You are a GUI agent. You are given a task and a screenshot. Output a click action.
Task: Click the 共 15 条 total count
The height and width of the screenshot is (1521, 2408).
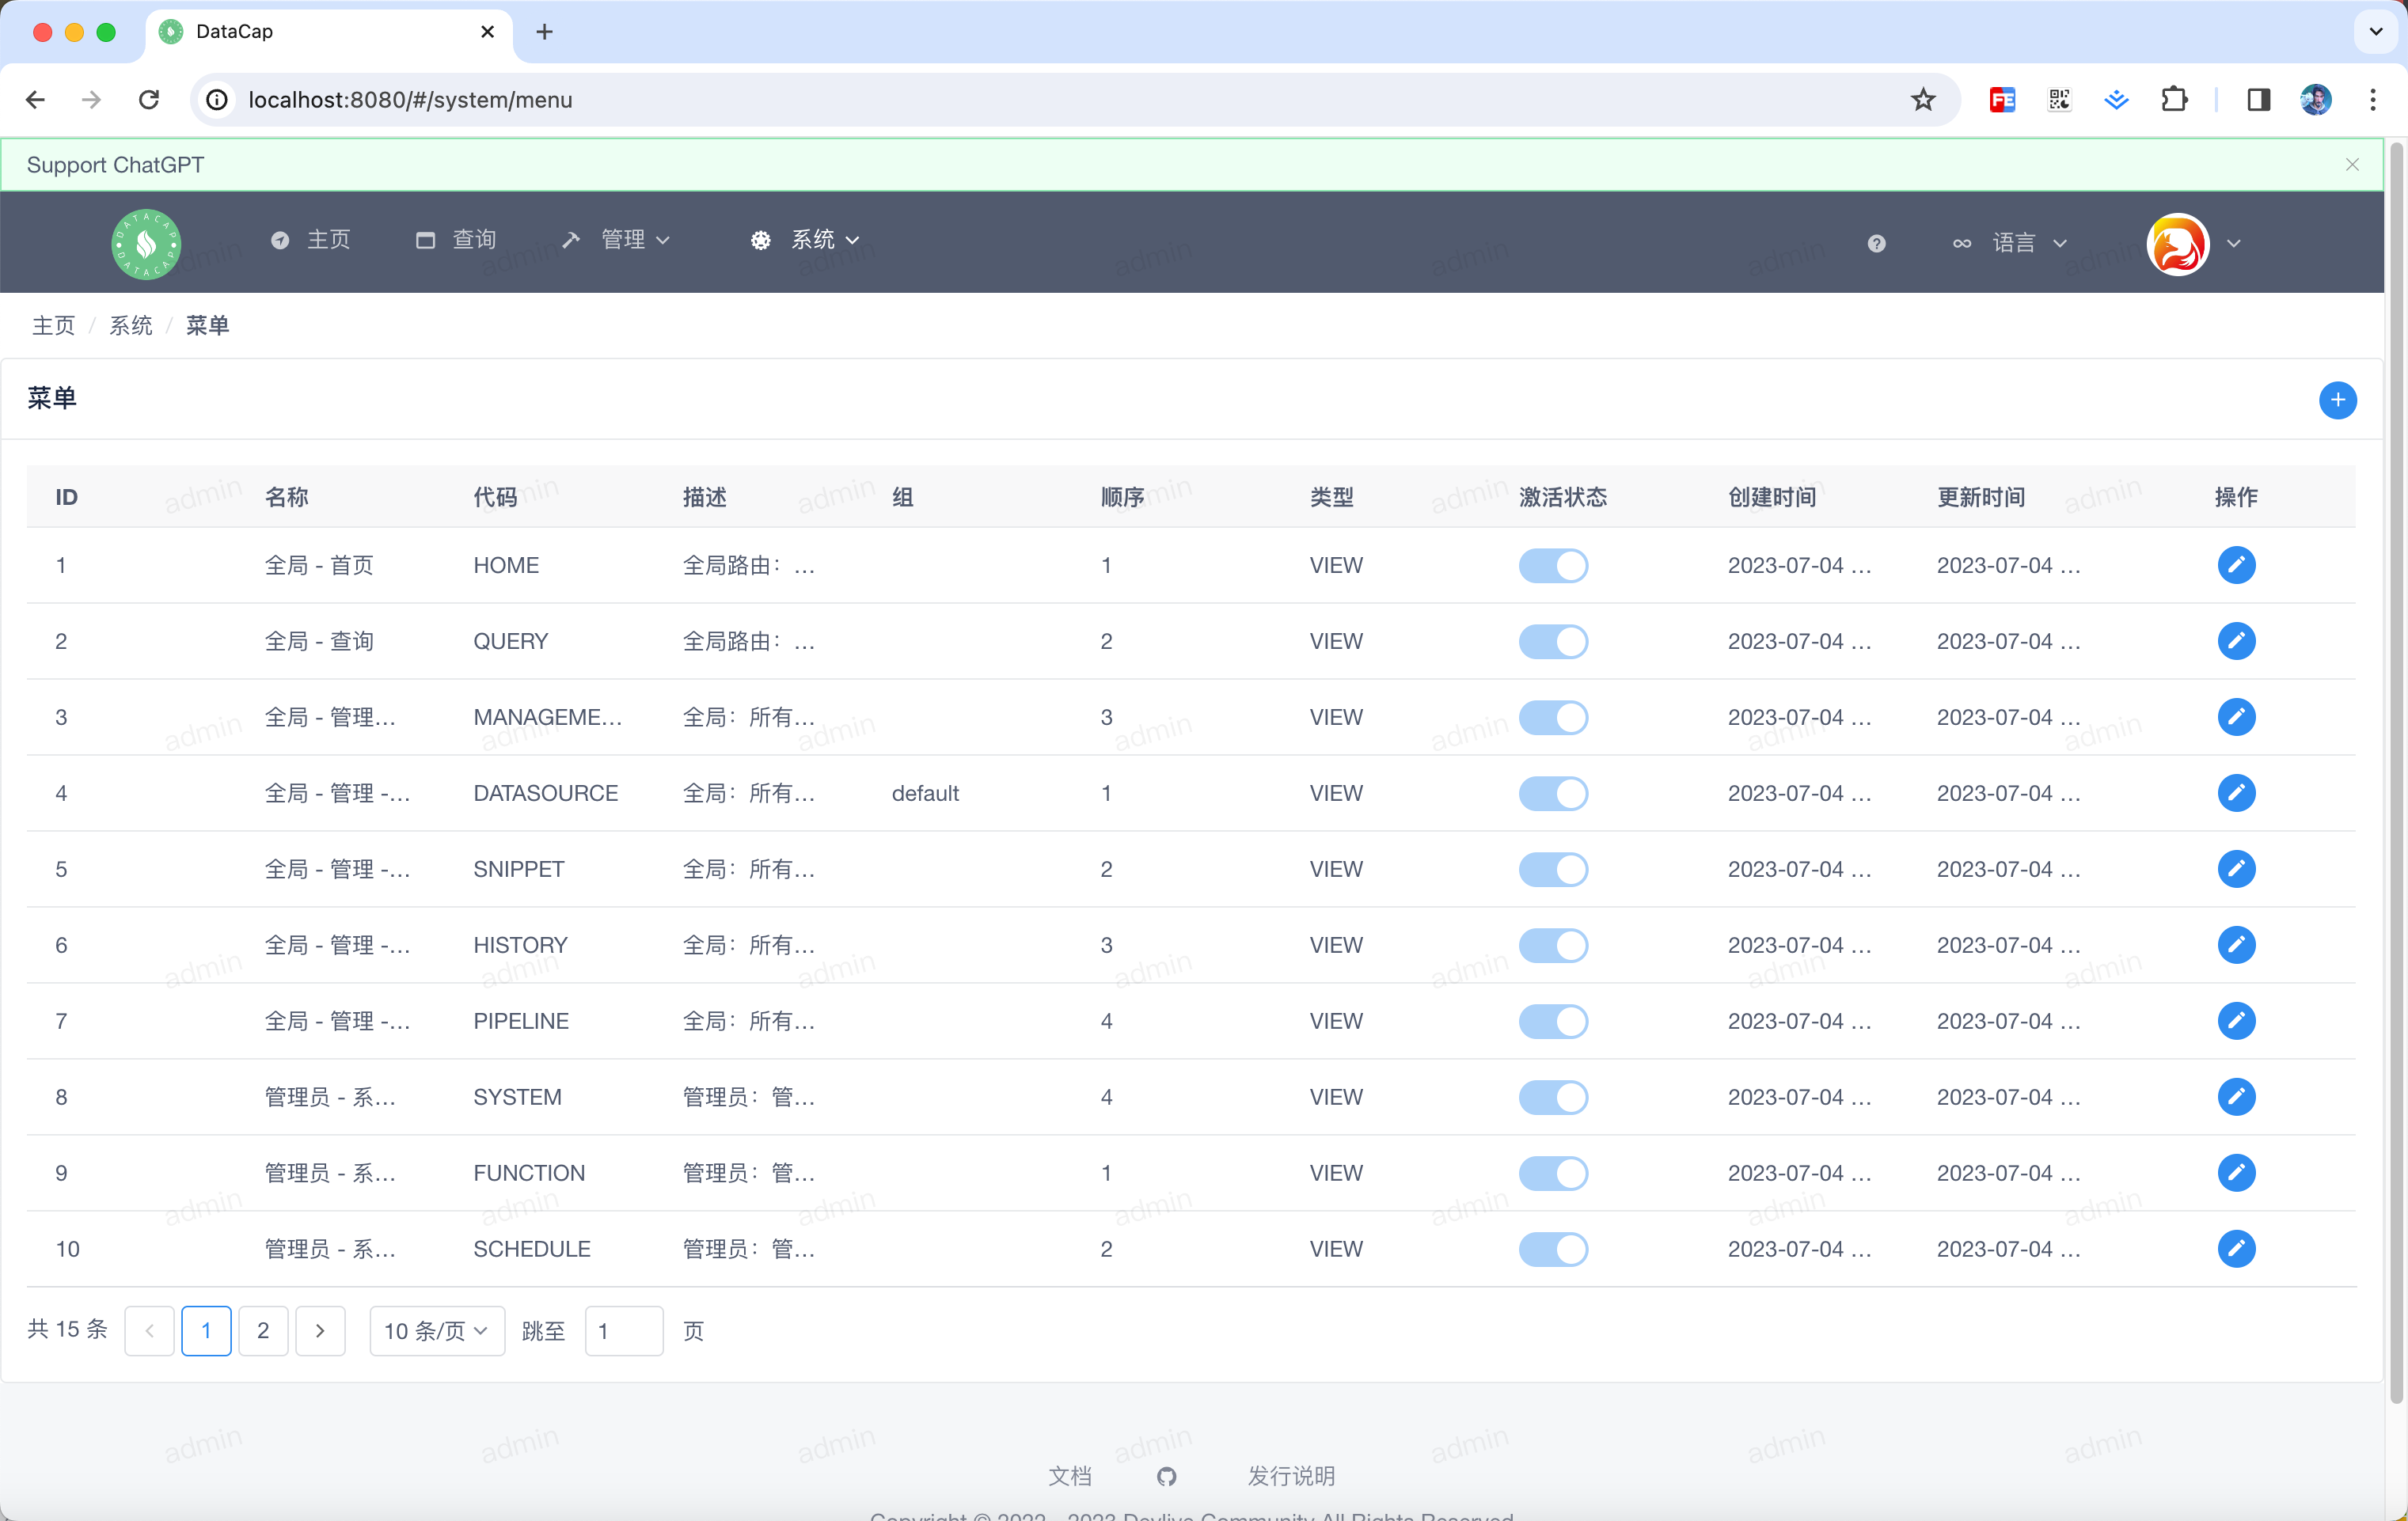[67, 1329]
